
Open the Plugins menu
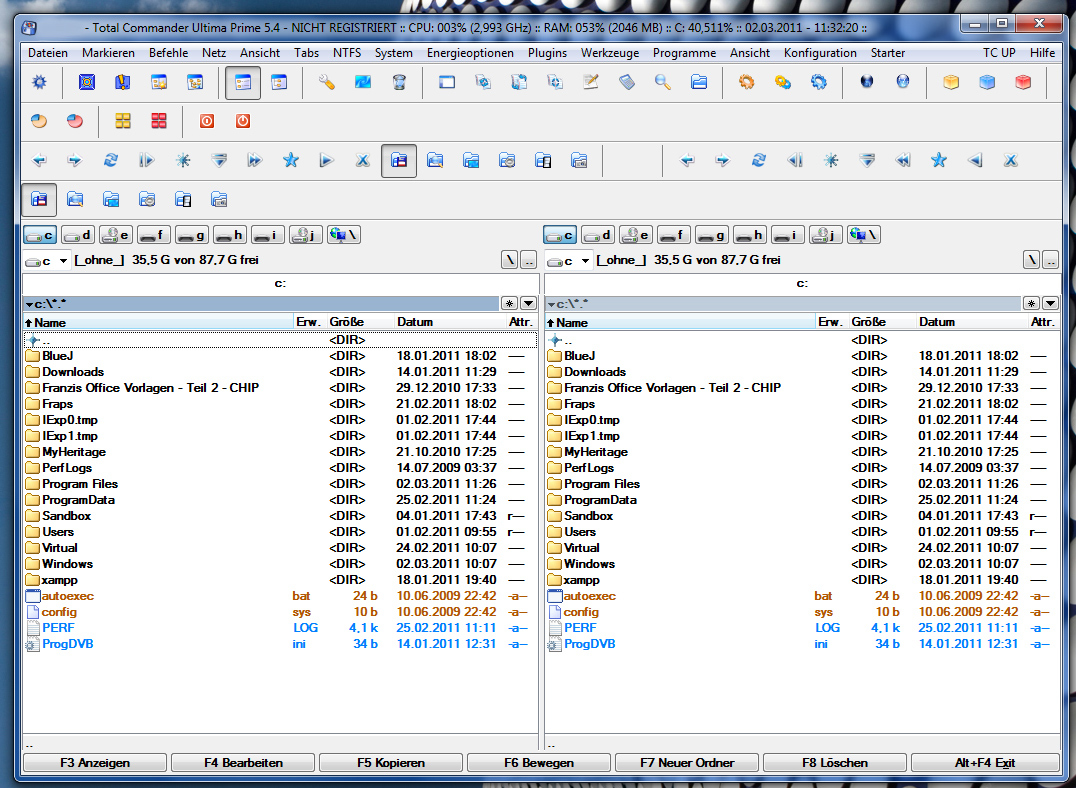[x=547, y=53]
